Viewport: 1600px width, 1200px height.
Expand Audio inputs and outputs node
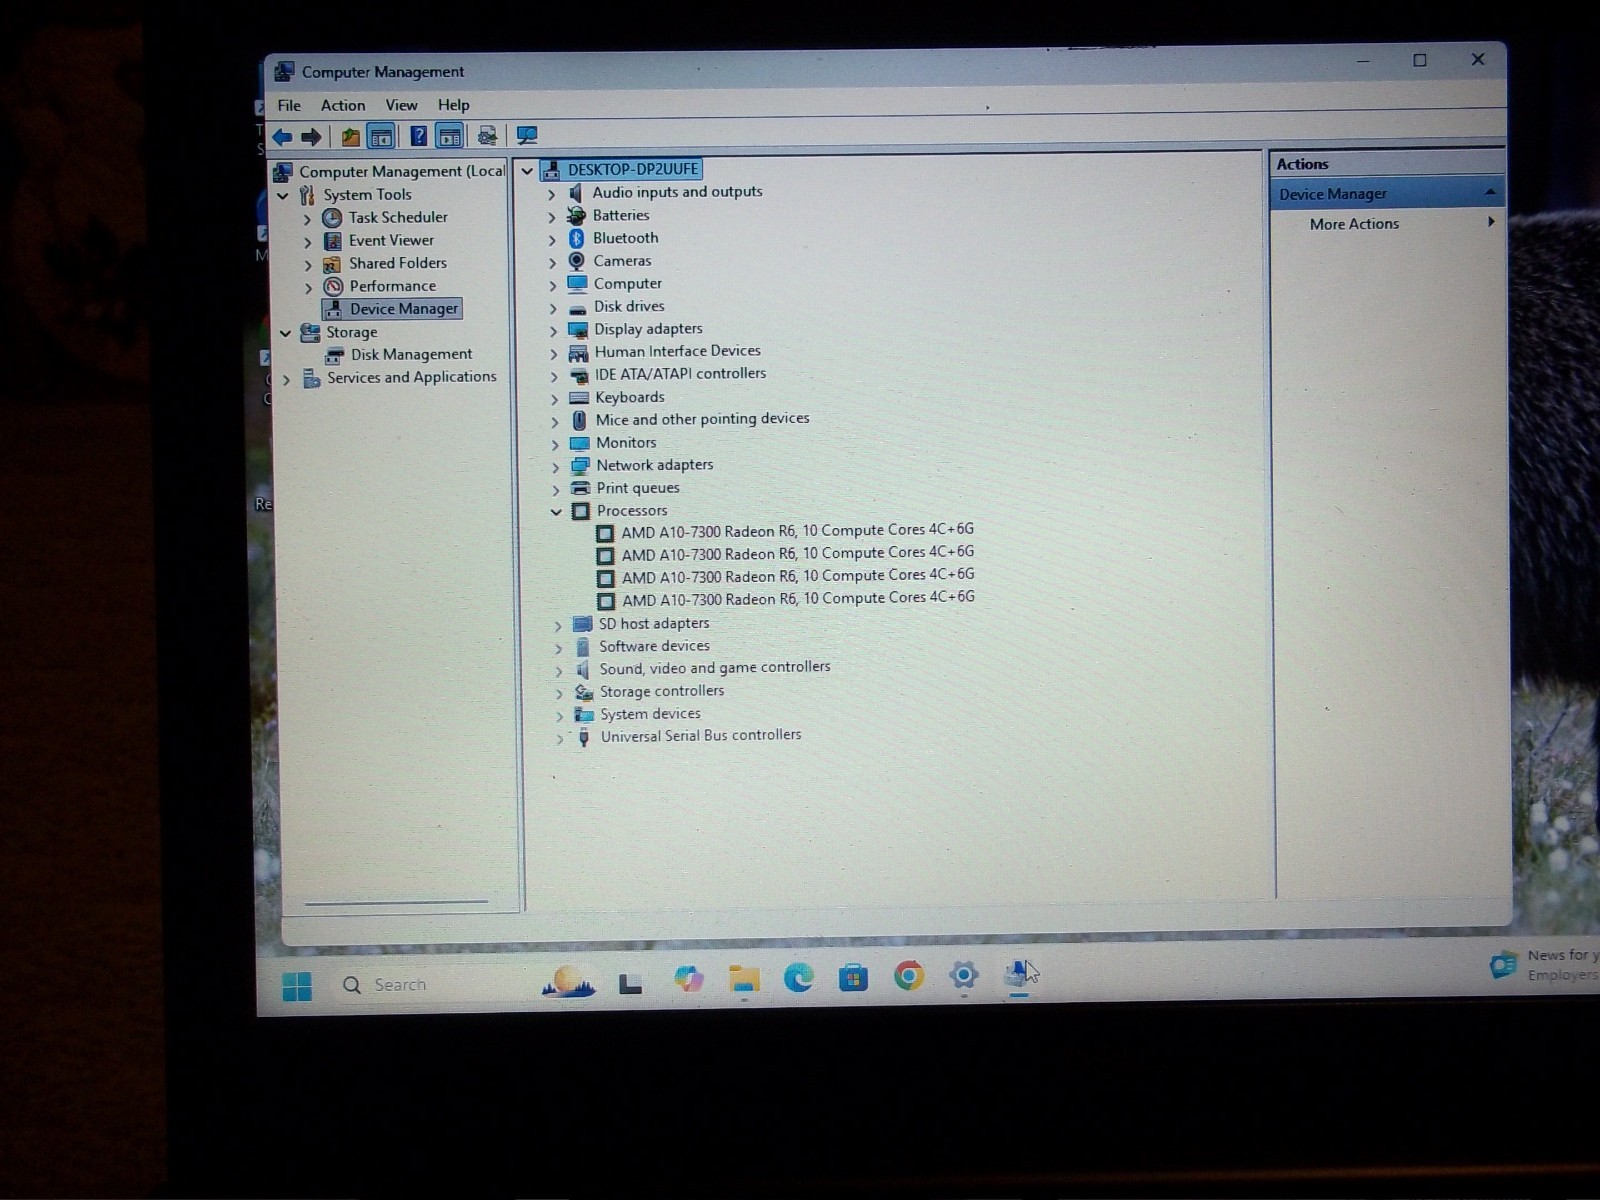pos(552,193)
